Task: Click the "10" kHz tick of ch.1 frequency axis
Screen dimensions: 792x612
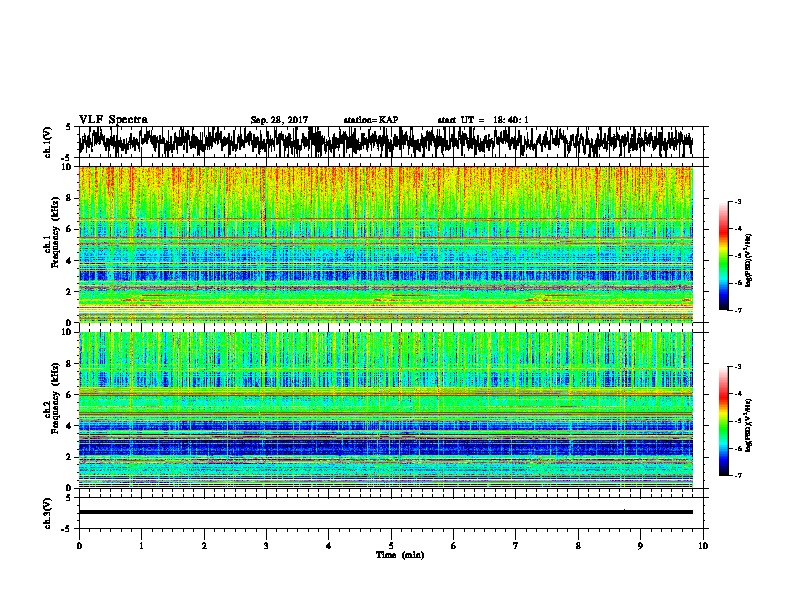Action: [68, 167]
